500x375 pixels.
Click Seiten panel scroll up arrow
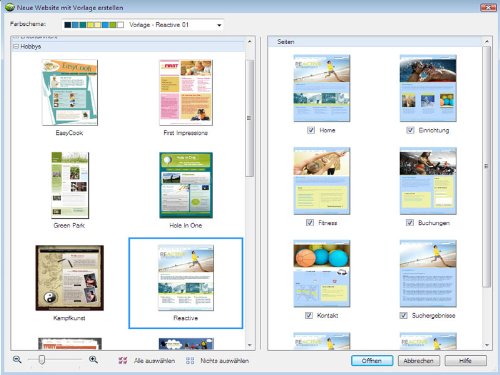[487, 42]
